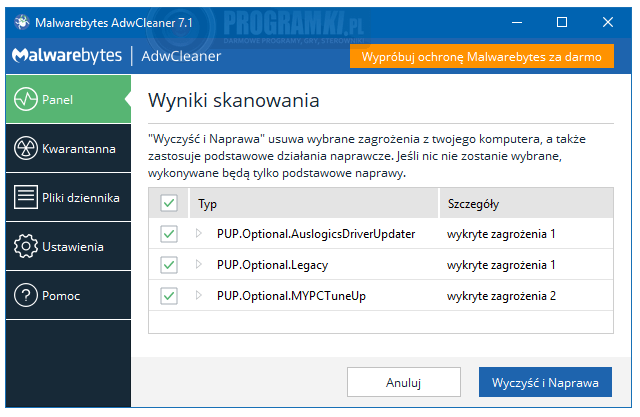Click the Panel heartbeat icon
Screen dimensions: 640x417
[x=26, y=99]
